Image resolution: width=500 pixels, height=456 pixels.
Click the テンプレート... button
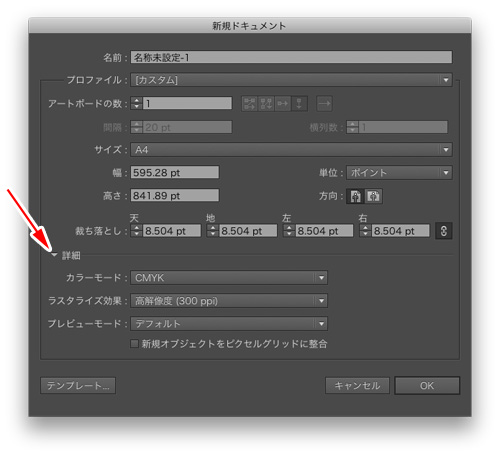(78, 386)
